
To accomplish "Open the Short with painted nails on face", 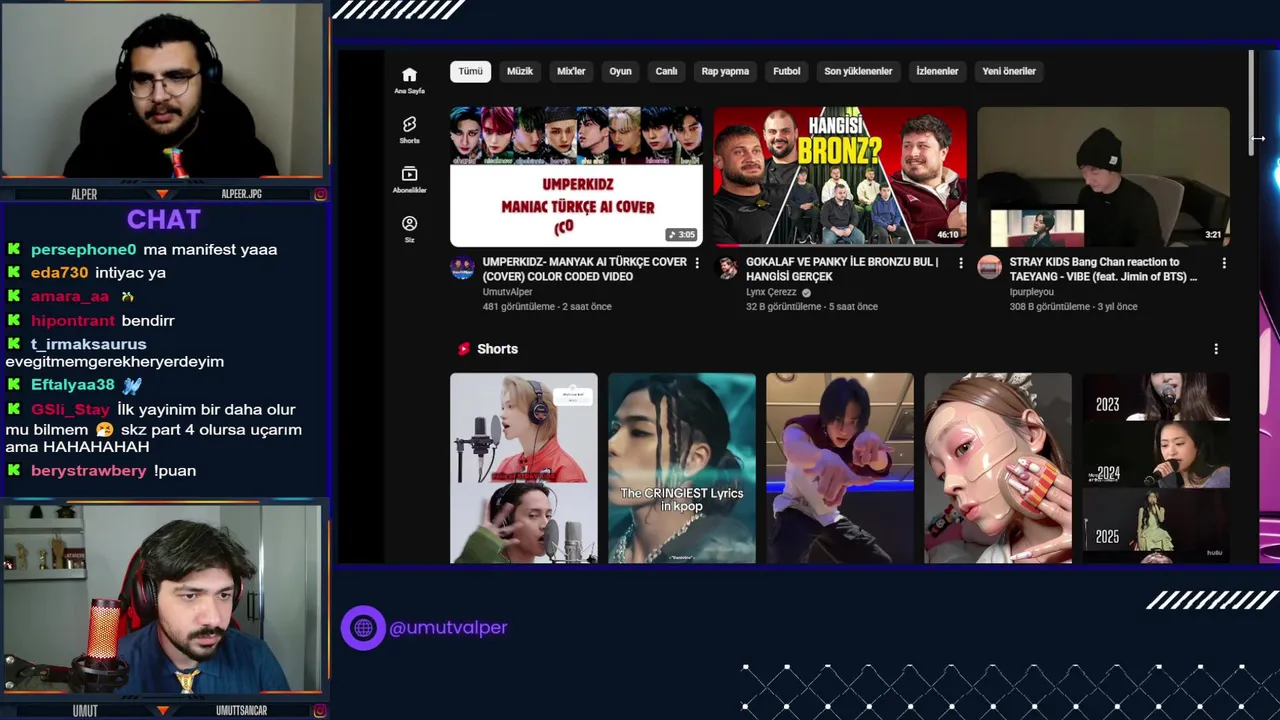I will (x=998, y=468).
